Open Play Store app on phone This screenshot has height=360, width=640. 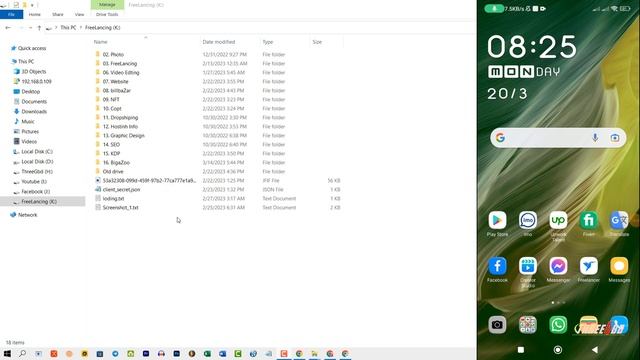tap(497, 220)
